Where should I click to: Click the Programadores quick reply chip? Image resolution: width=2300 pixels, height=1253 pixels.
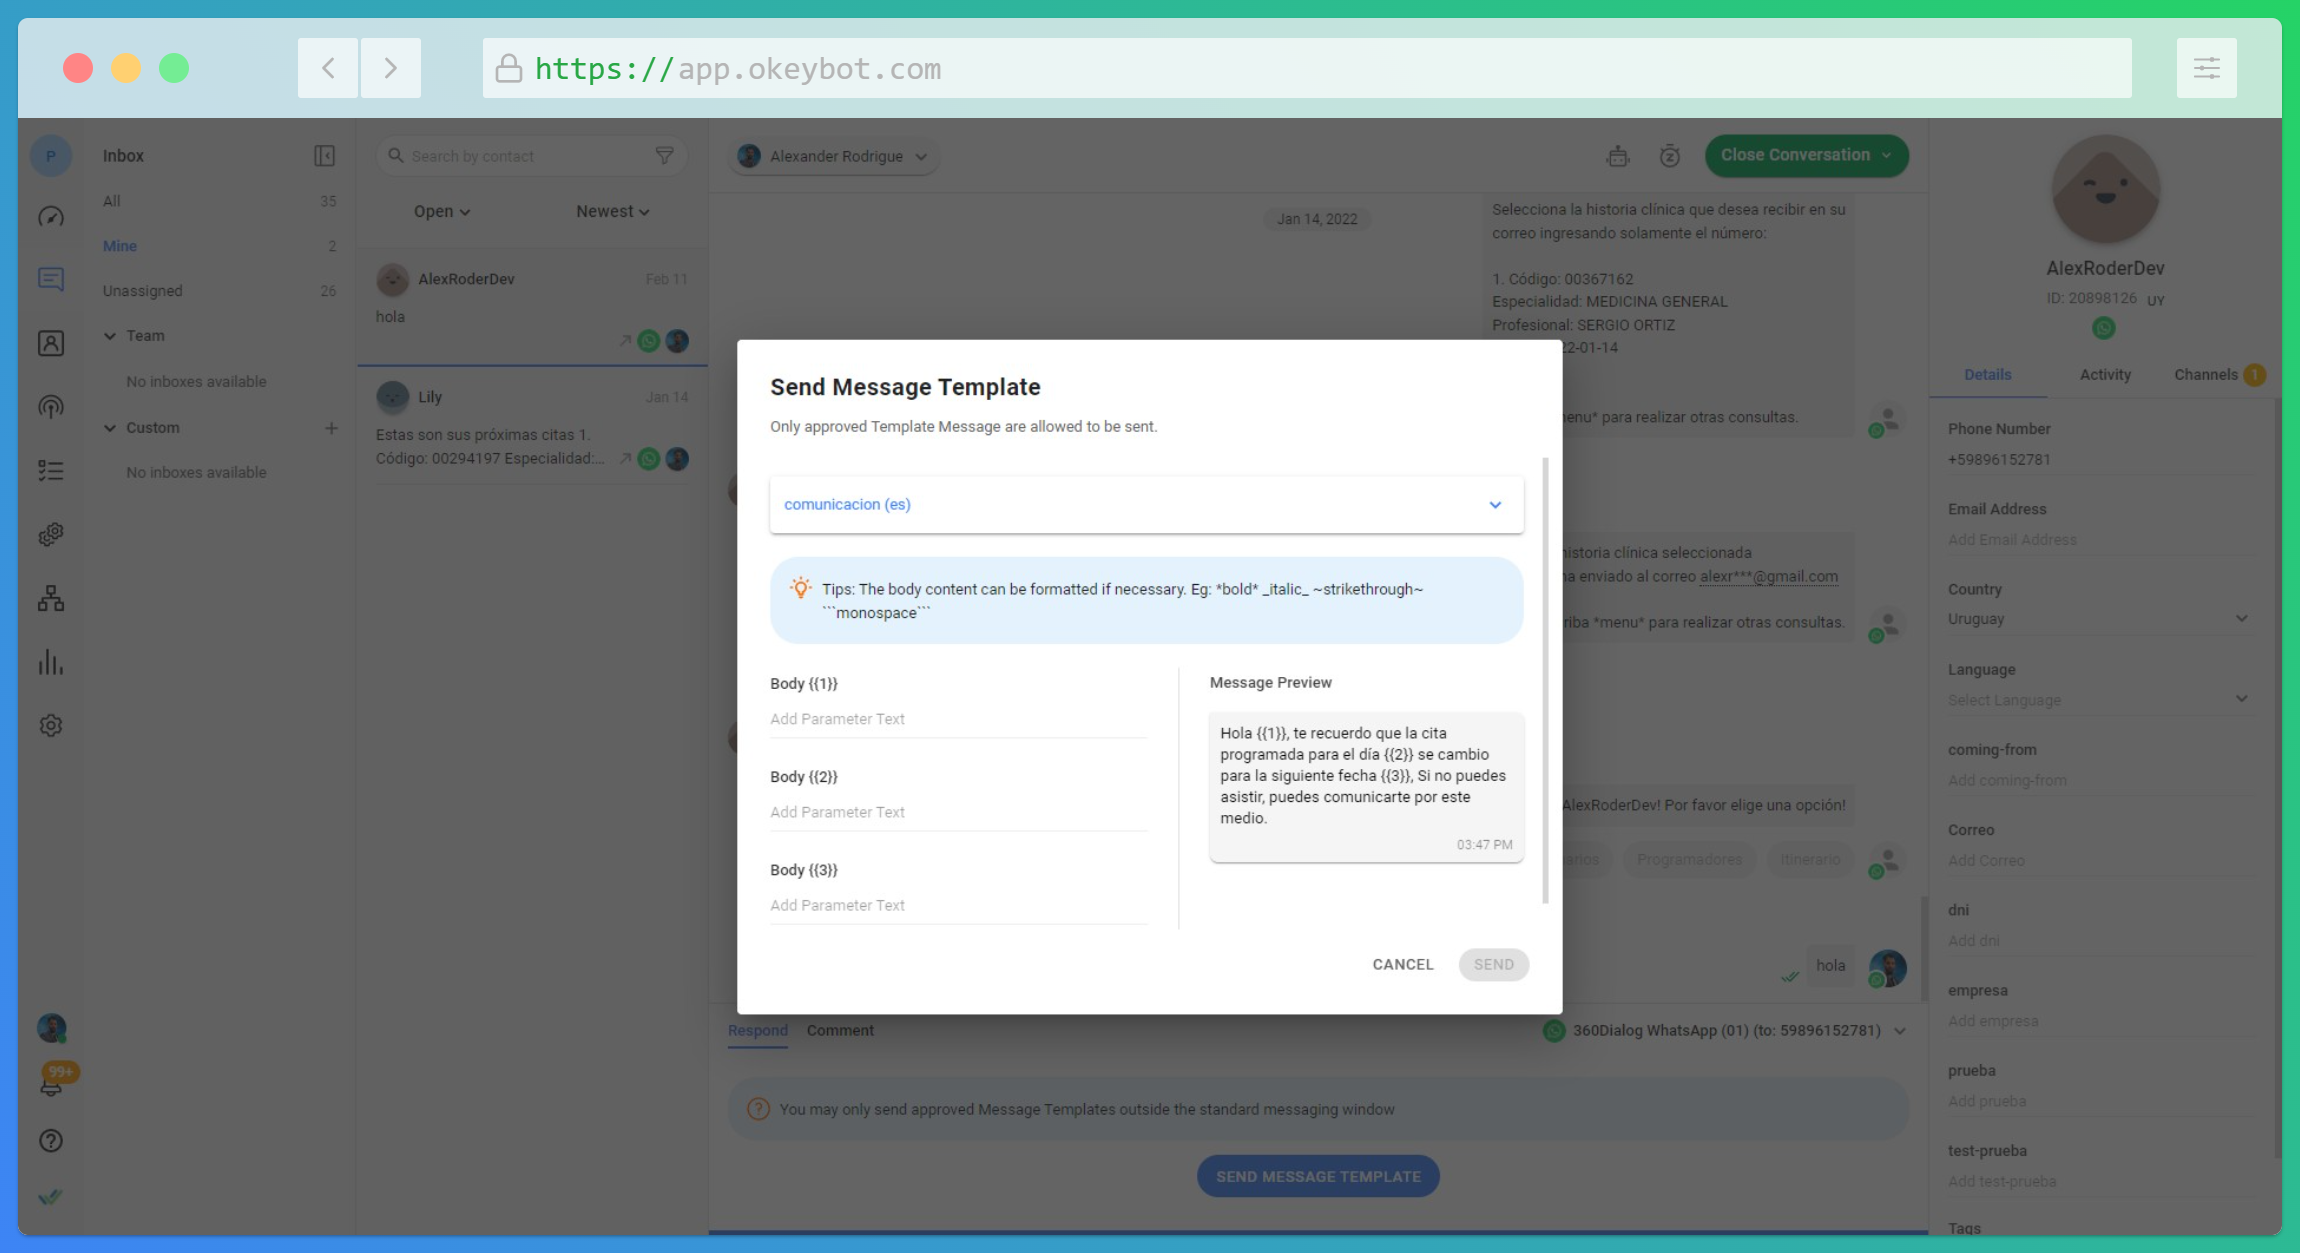tap(1689, 860)
